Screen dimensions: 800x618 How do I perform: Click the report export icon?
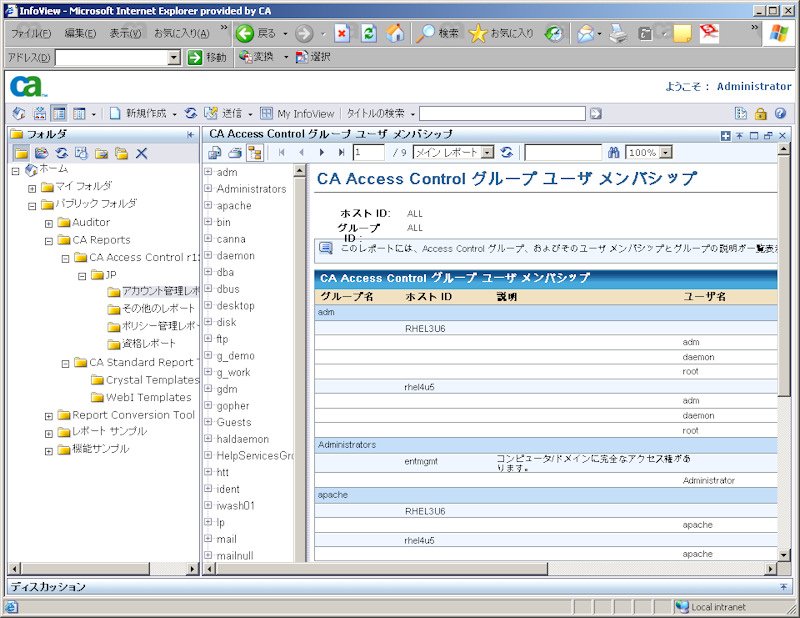214,152
